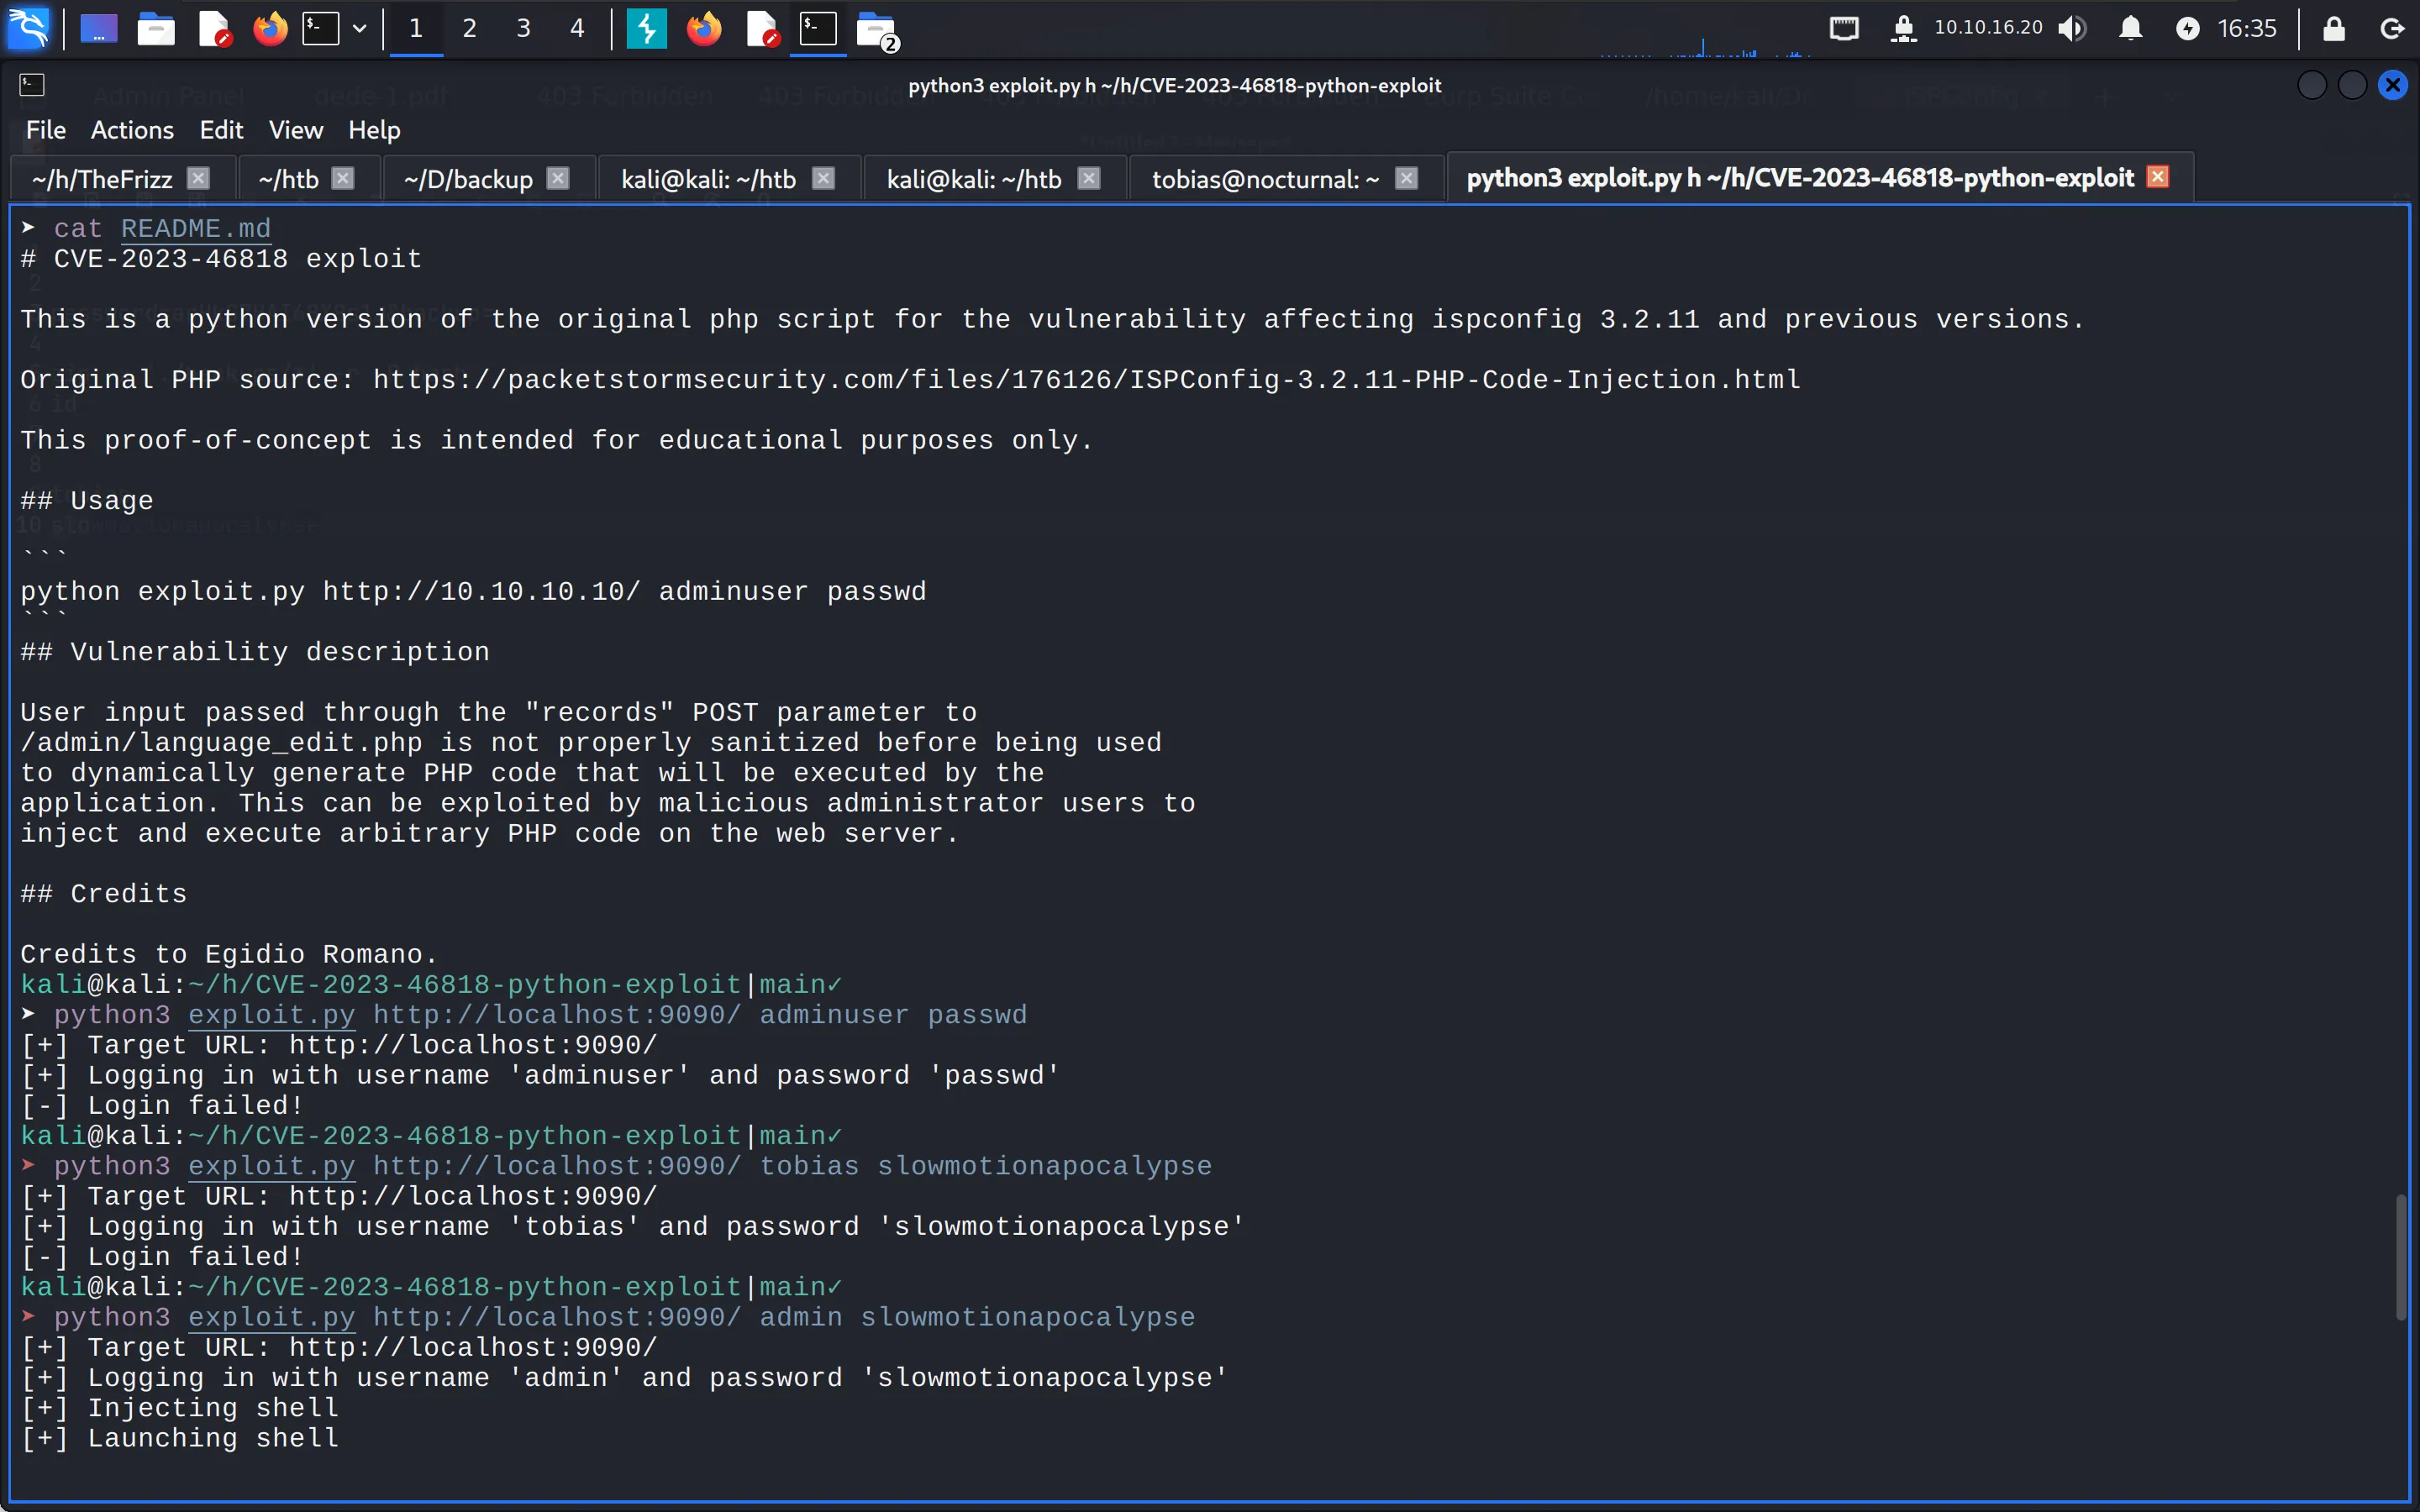
Task: Click 'Credits to Egidio Romano.' line
Action: point(229,955)
